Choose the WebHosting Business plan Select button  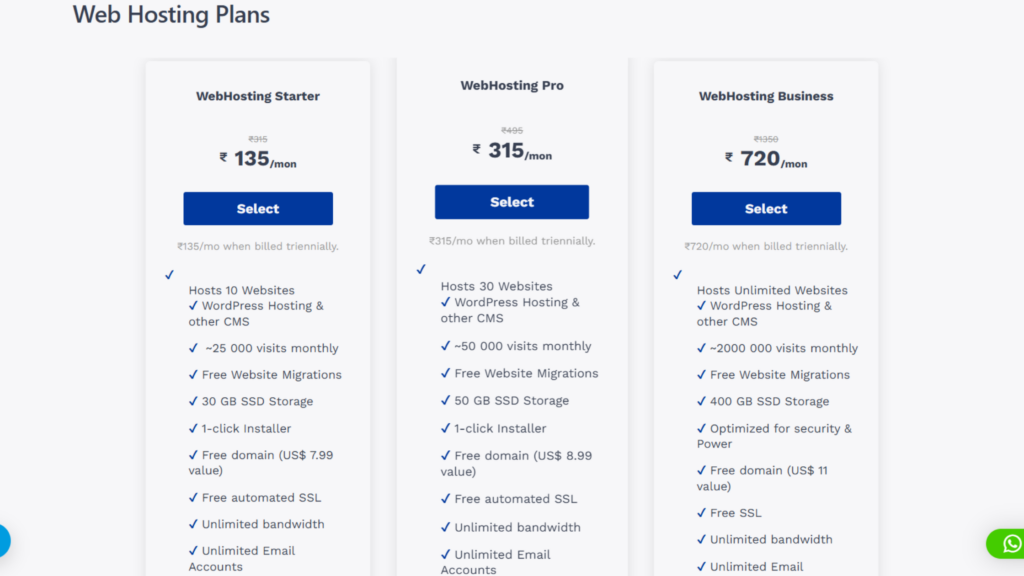(x=766, y=209)
